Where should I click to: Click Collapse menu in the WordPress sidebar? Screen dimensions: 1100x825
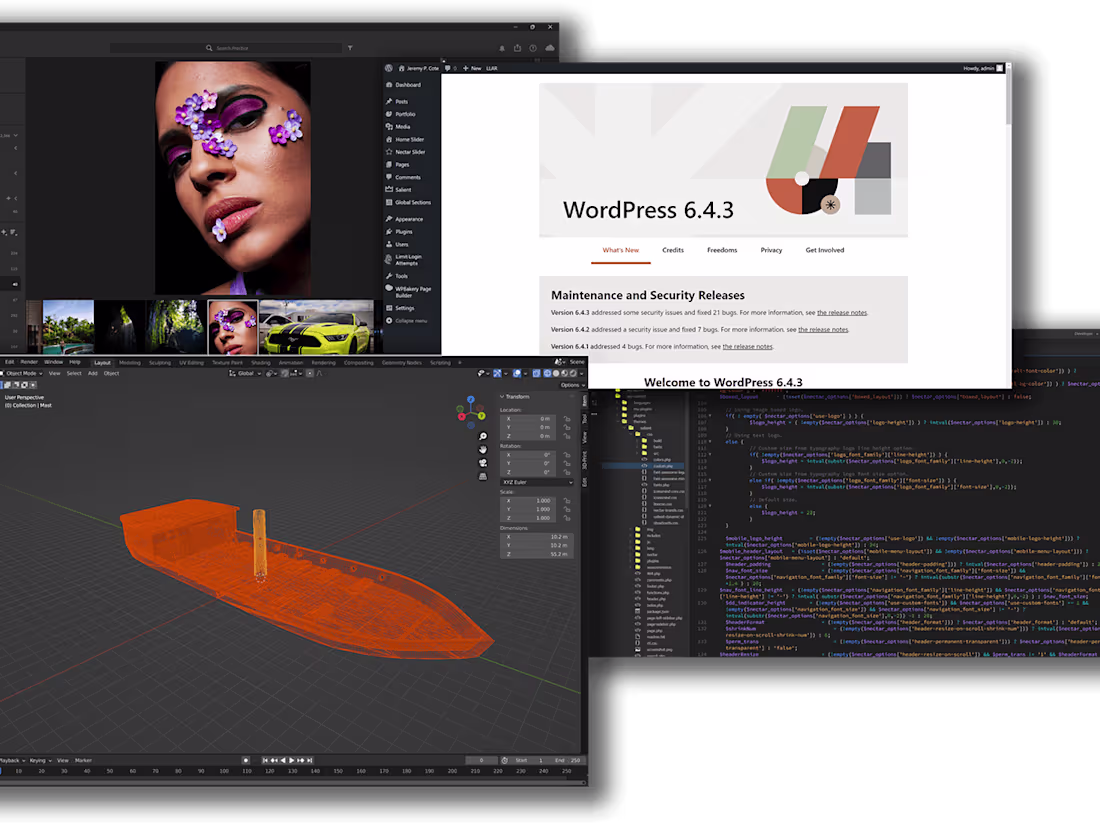[410, 321]
